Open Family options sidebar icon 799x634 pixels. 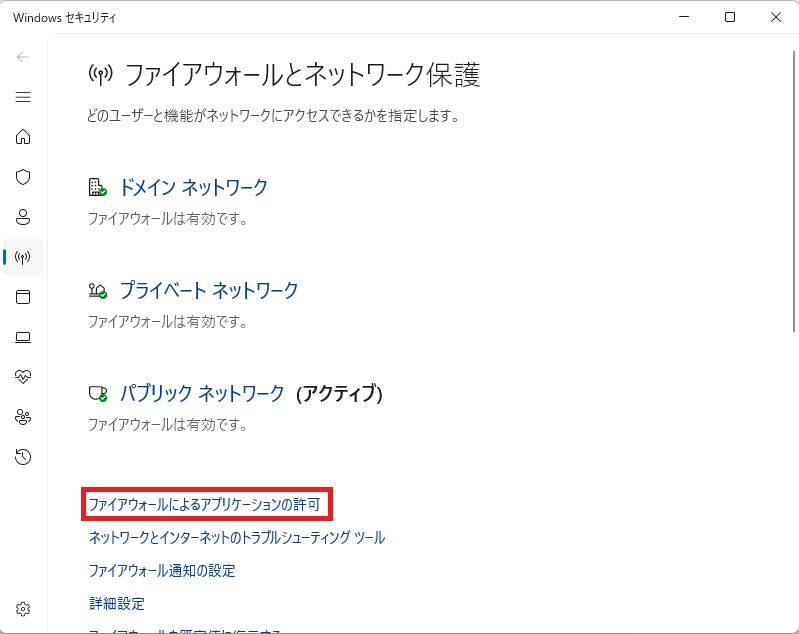(x=23, y=417)
